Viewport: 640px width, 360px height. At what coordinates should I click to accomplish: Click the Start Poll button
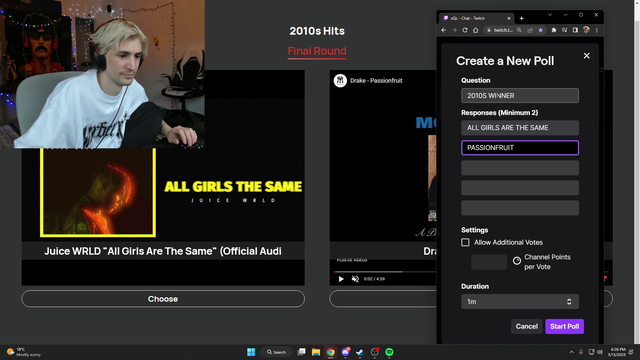[564, 327]
